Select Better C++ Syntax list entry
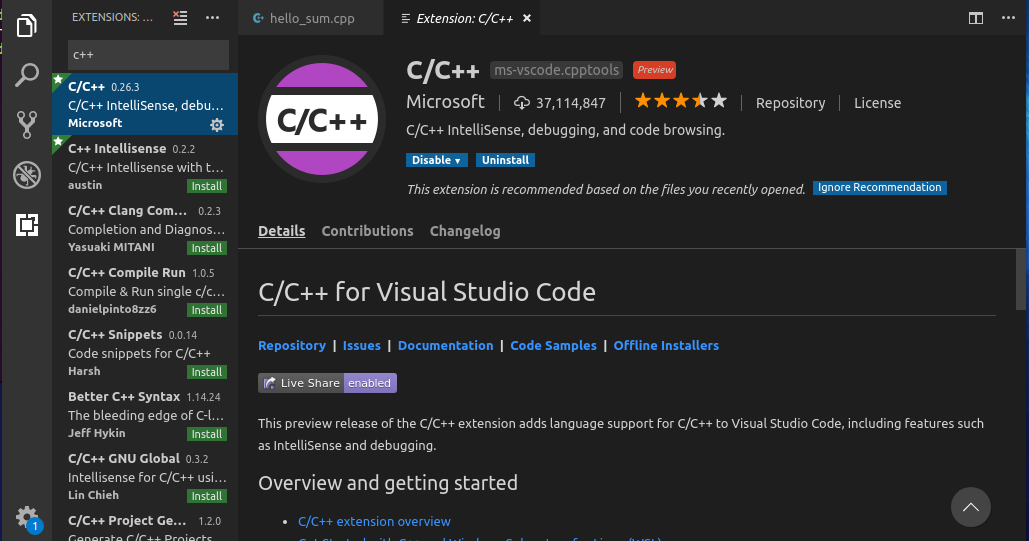This screenshot has width=1029, height=541. [x=145, y=414]
